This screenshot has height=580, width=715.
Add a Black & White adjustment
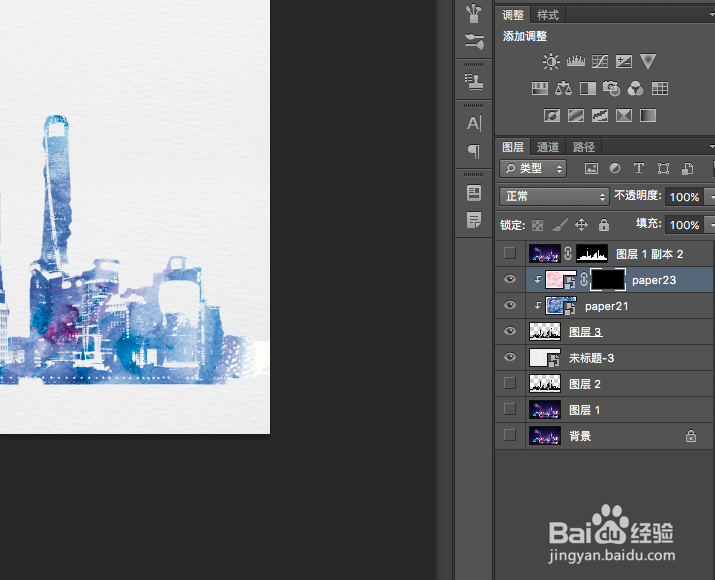tap(587, 88)
